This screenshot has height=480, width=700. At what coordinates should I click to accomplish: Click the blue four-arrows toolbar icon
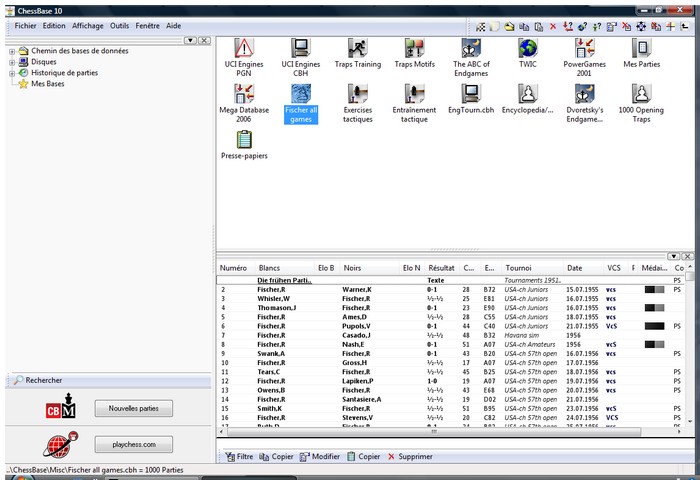(641, 27)
